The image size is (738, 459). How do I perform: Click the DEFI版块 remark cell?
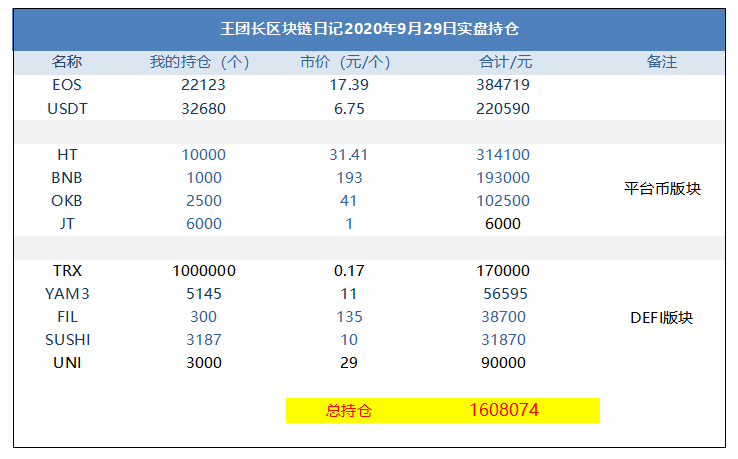coord(661,318)
